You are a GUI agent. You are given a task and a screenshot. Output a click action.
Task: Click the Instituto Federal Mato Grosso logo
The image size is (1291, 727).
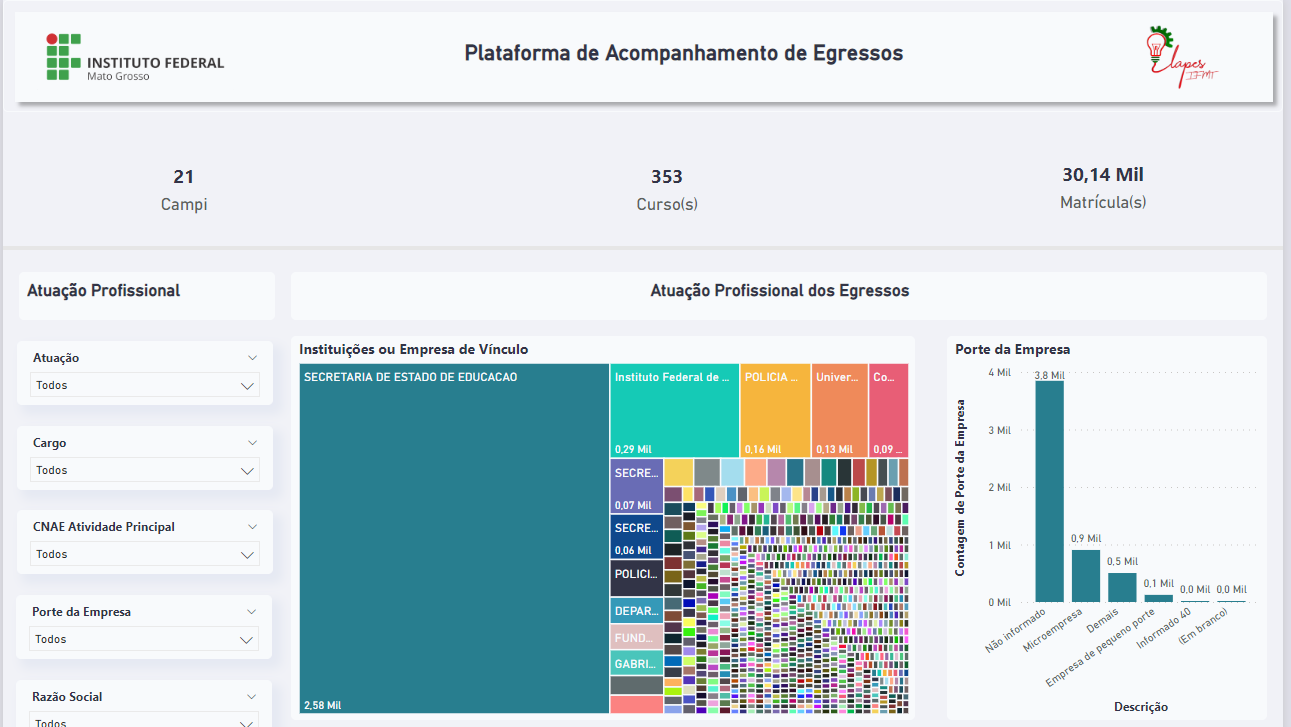135,57
